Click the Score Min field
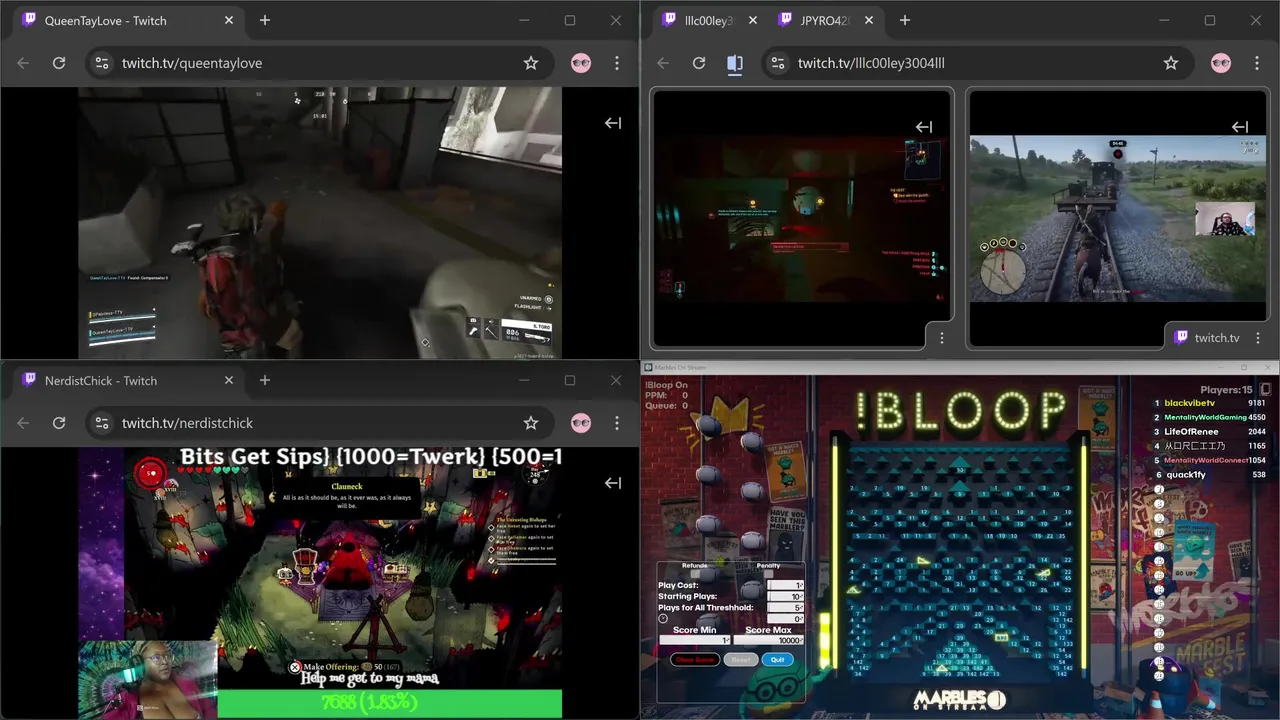This screenshot has height=720, width=1280. 695,640
